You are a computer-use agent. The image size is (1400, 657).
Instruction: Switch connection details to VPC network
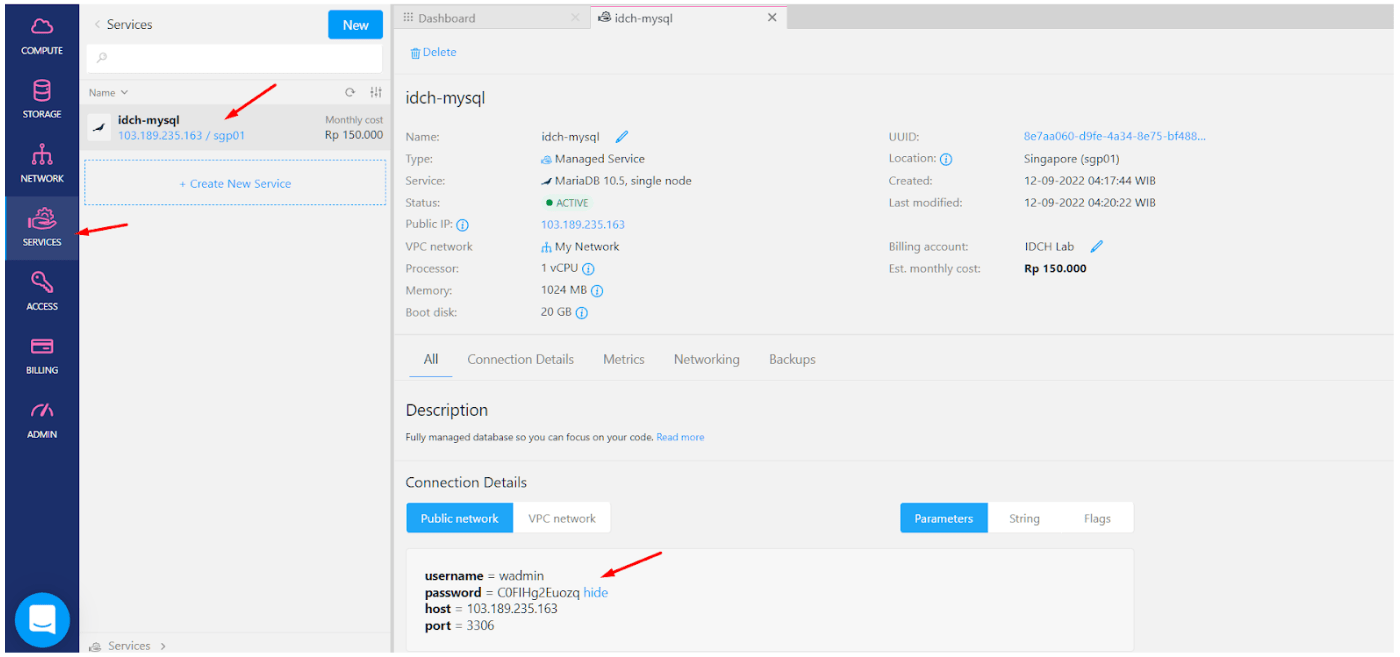point(561,518)
